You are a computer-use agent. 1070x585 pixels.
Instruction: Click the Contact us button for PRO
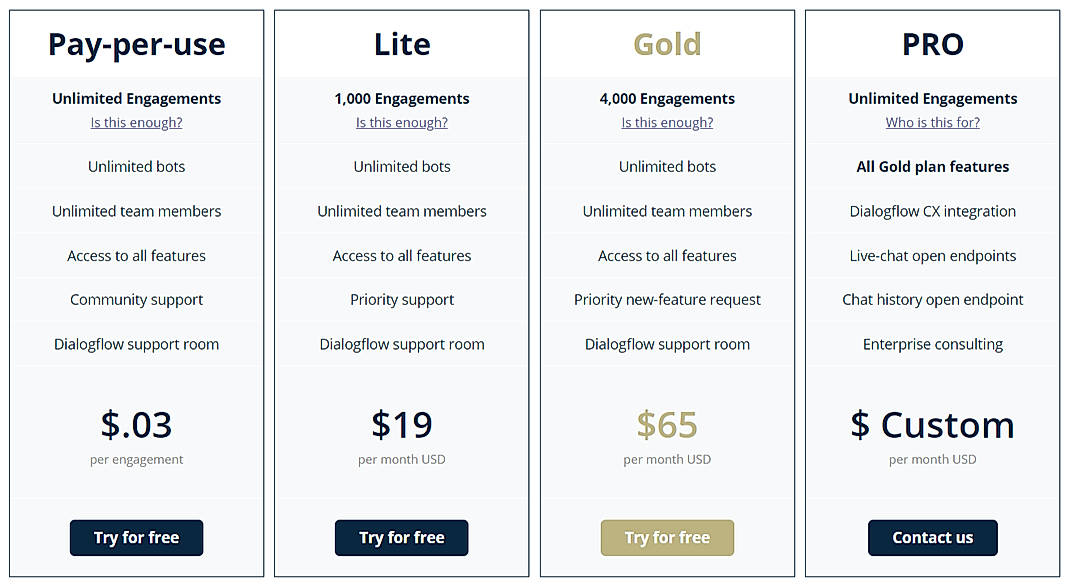click(932, 538)
